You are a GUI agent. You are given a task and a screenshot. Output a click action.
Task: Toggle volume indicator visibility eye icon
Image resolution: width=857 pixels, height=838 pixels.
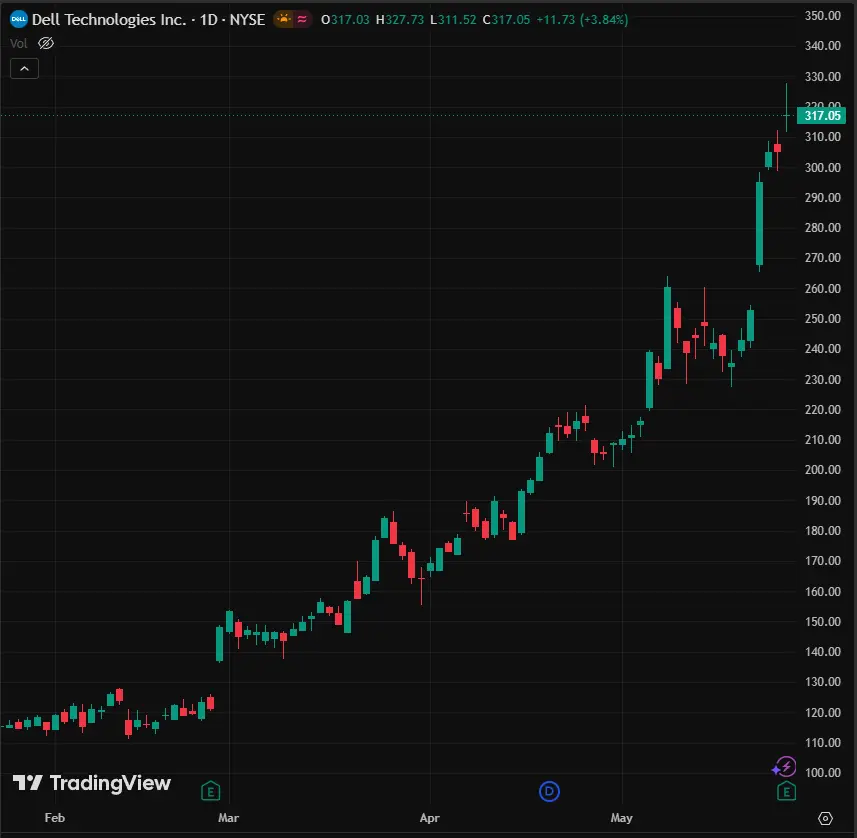click(x=46, y=43)
